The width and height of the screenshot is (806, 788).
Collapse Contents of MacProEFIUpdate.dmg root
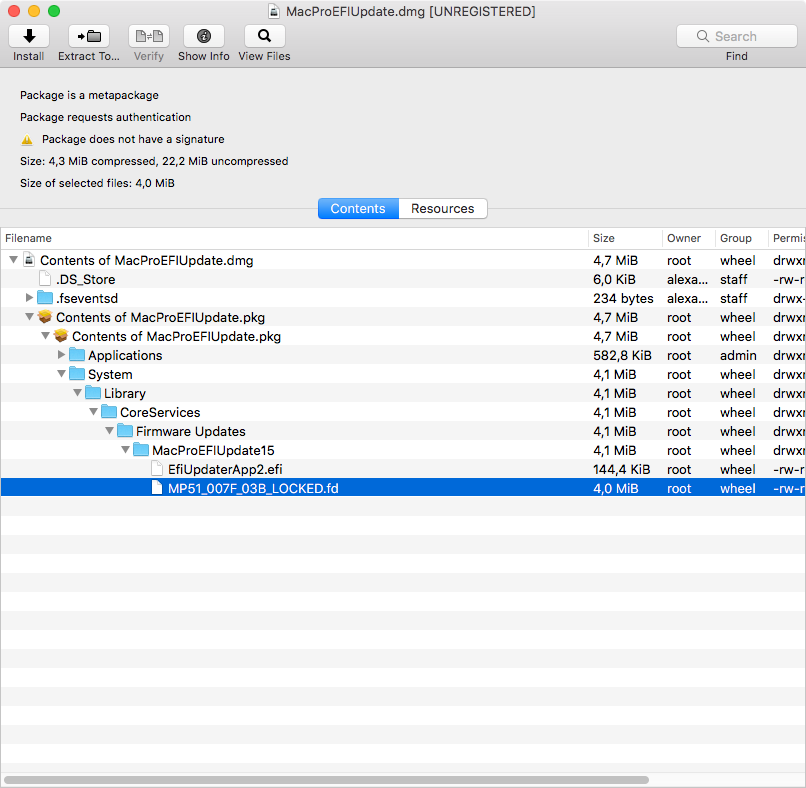coord(14,260)
